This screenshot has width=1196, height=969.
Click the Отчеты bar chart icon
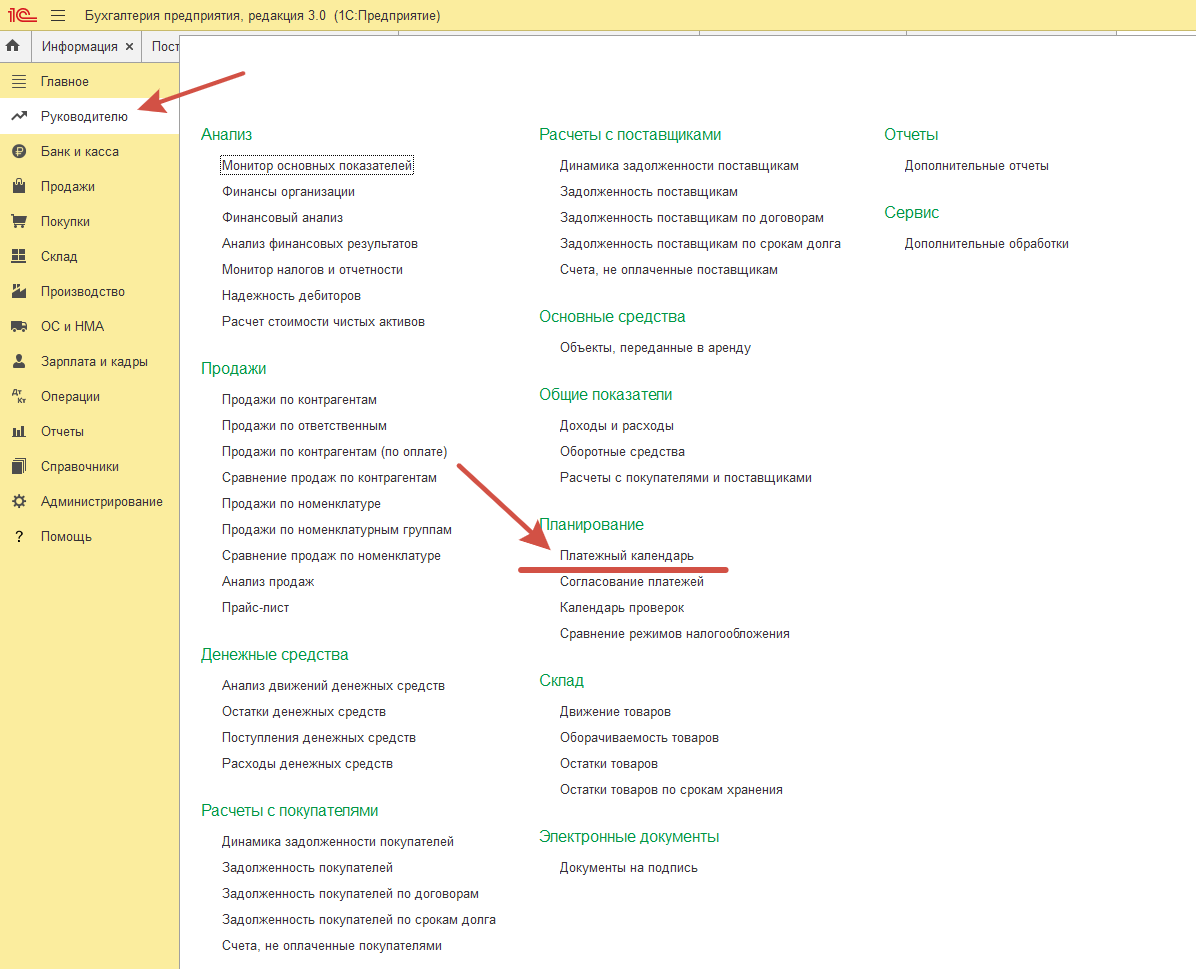19,431
